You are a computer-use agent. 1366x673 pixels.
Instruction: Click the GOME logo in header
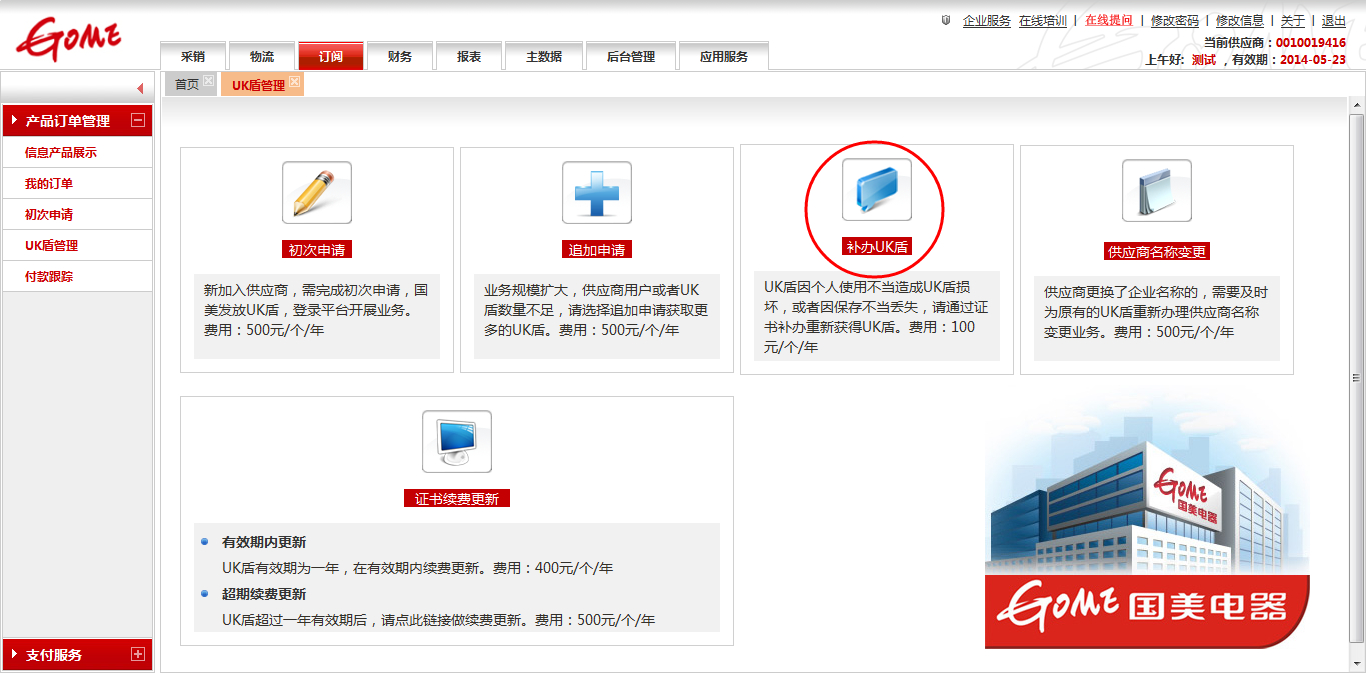coord(69,39)
